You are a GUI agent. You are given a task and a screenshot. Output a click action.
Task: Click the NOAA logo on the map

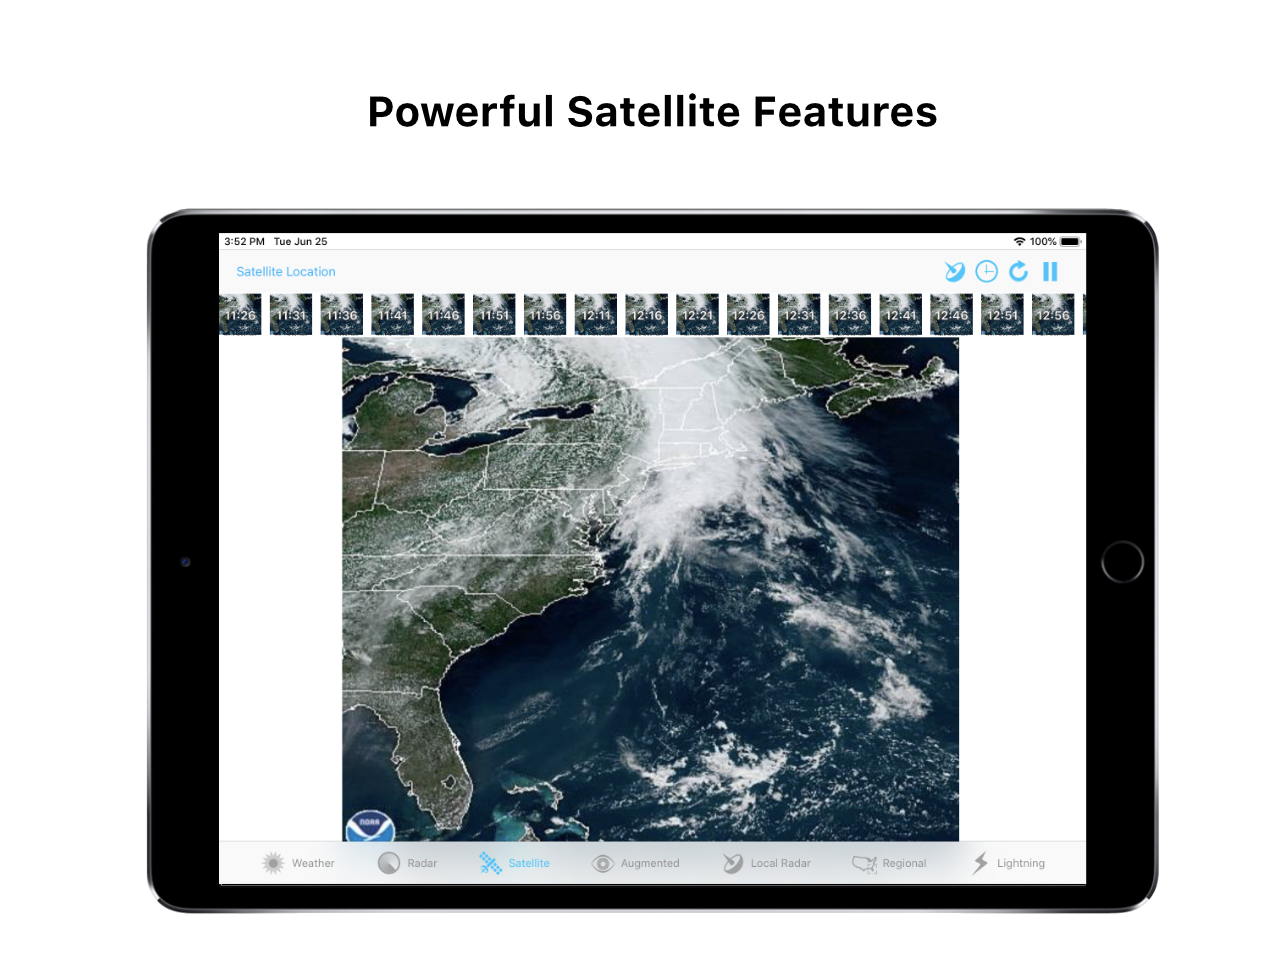pyautogui.click(x=370, y=826)
